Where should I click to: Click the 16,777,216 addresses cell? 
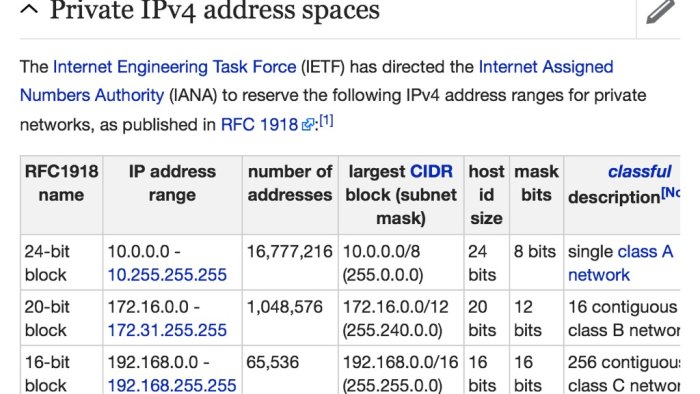(x=290, y=252)
